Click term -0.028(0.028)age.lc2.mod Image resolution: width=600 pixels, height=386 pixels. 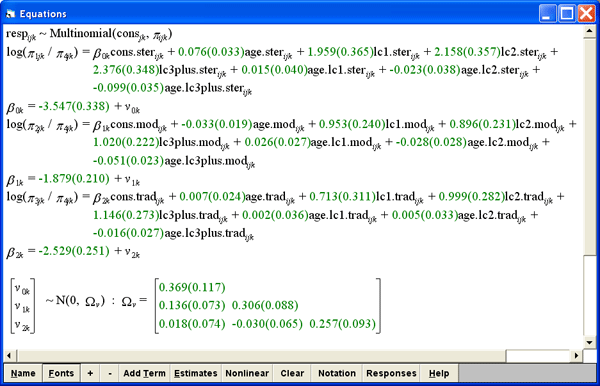tap(467, 143)
